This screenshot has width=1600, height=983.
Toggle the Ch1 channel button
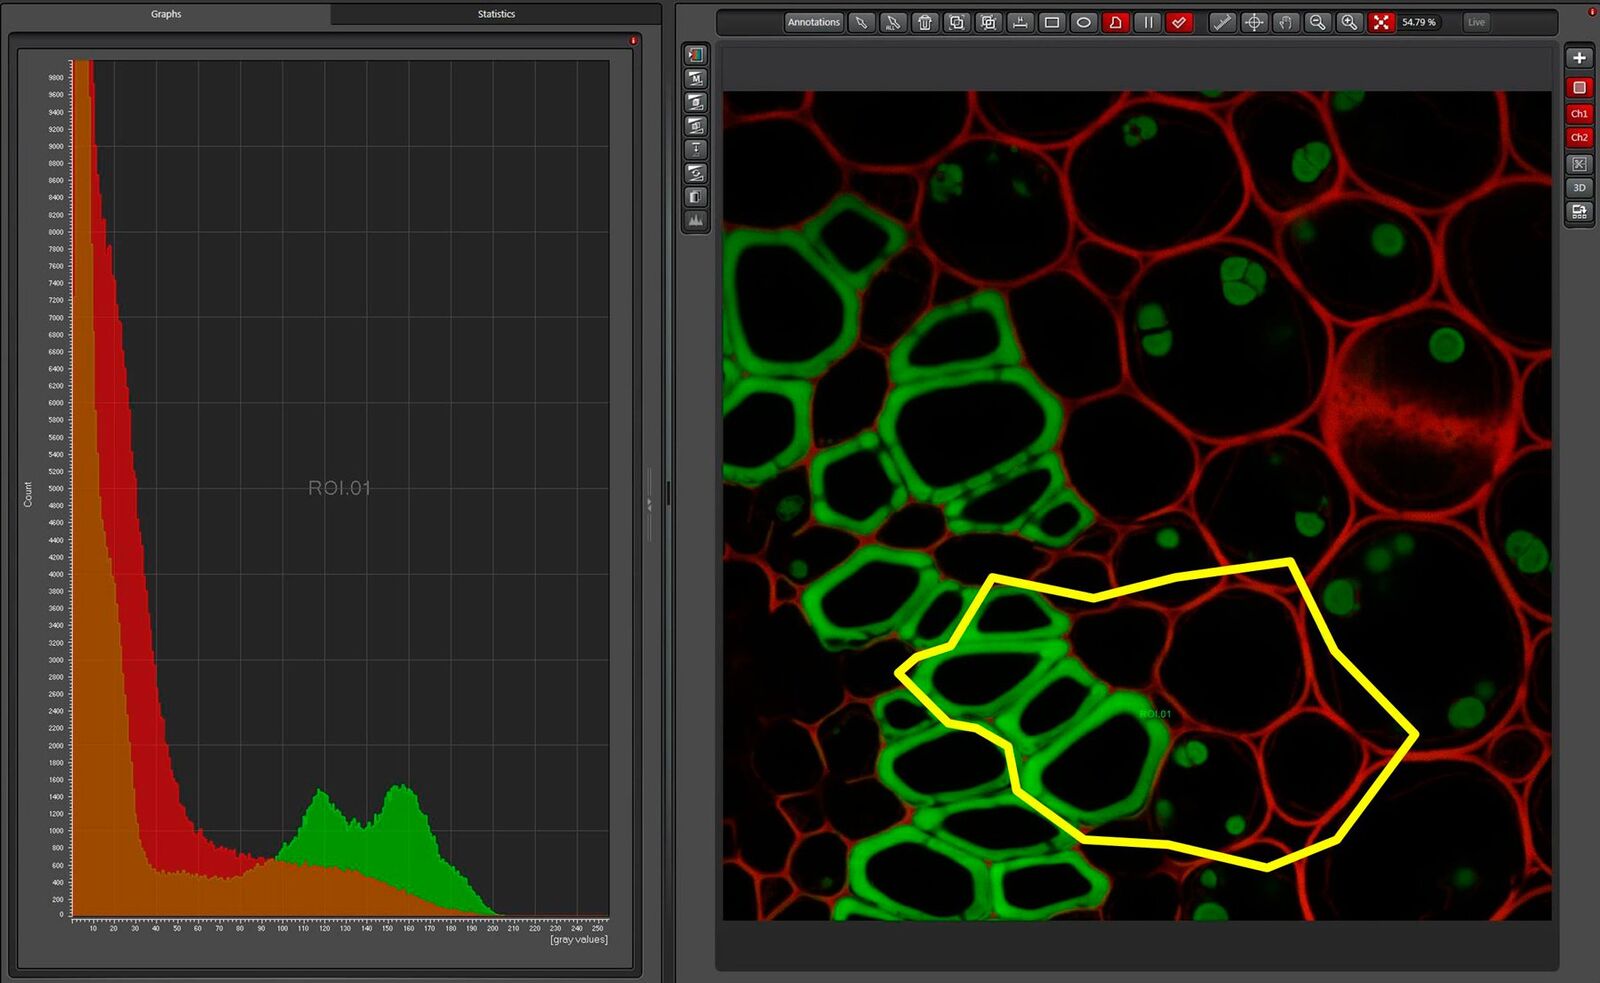click(1579, 113)
